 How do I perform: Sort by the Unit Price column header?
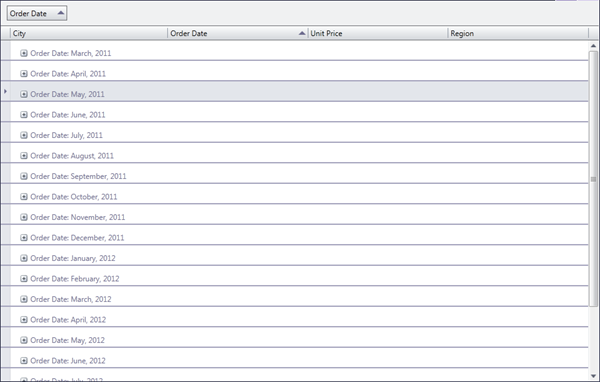click(378, 33)
